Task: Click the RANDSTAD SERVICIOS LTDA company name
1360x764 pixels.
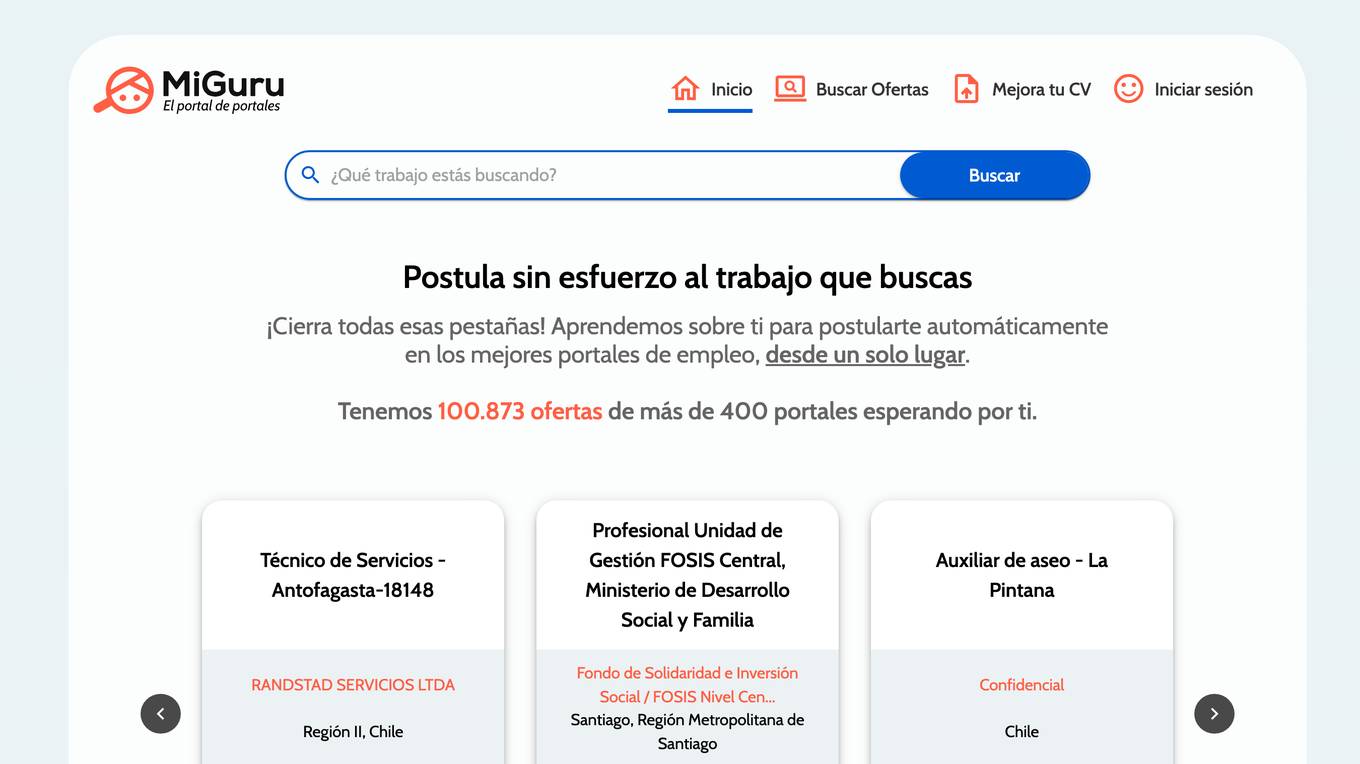Action: click(x=353, y=685)
